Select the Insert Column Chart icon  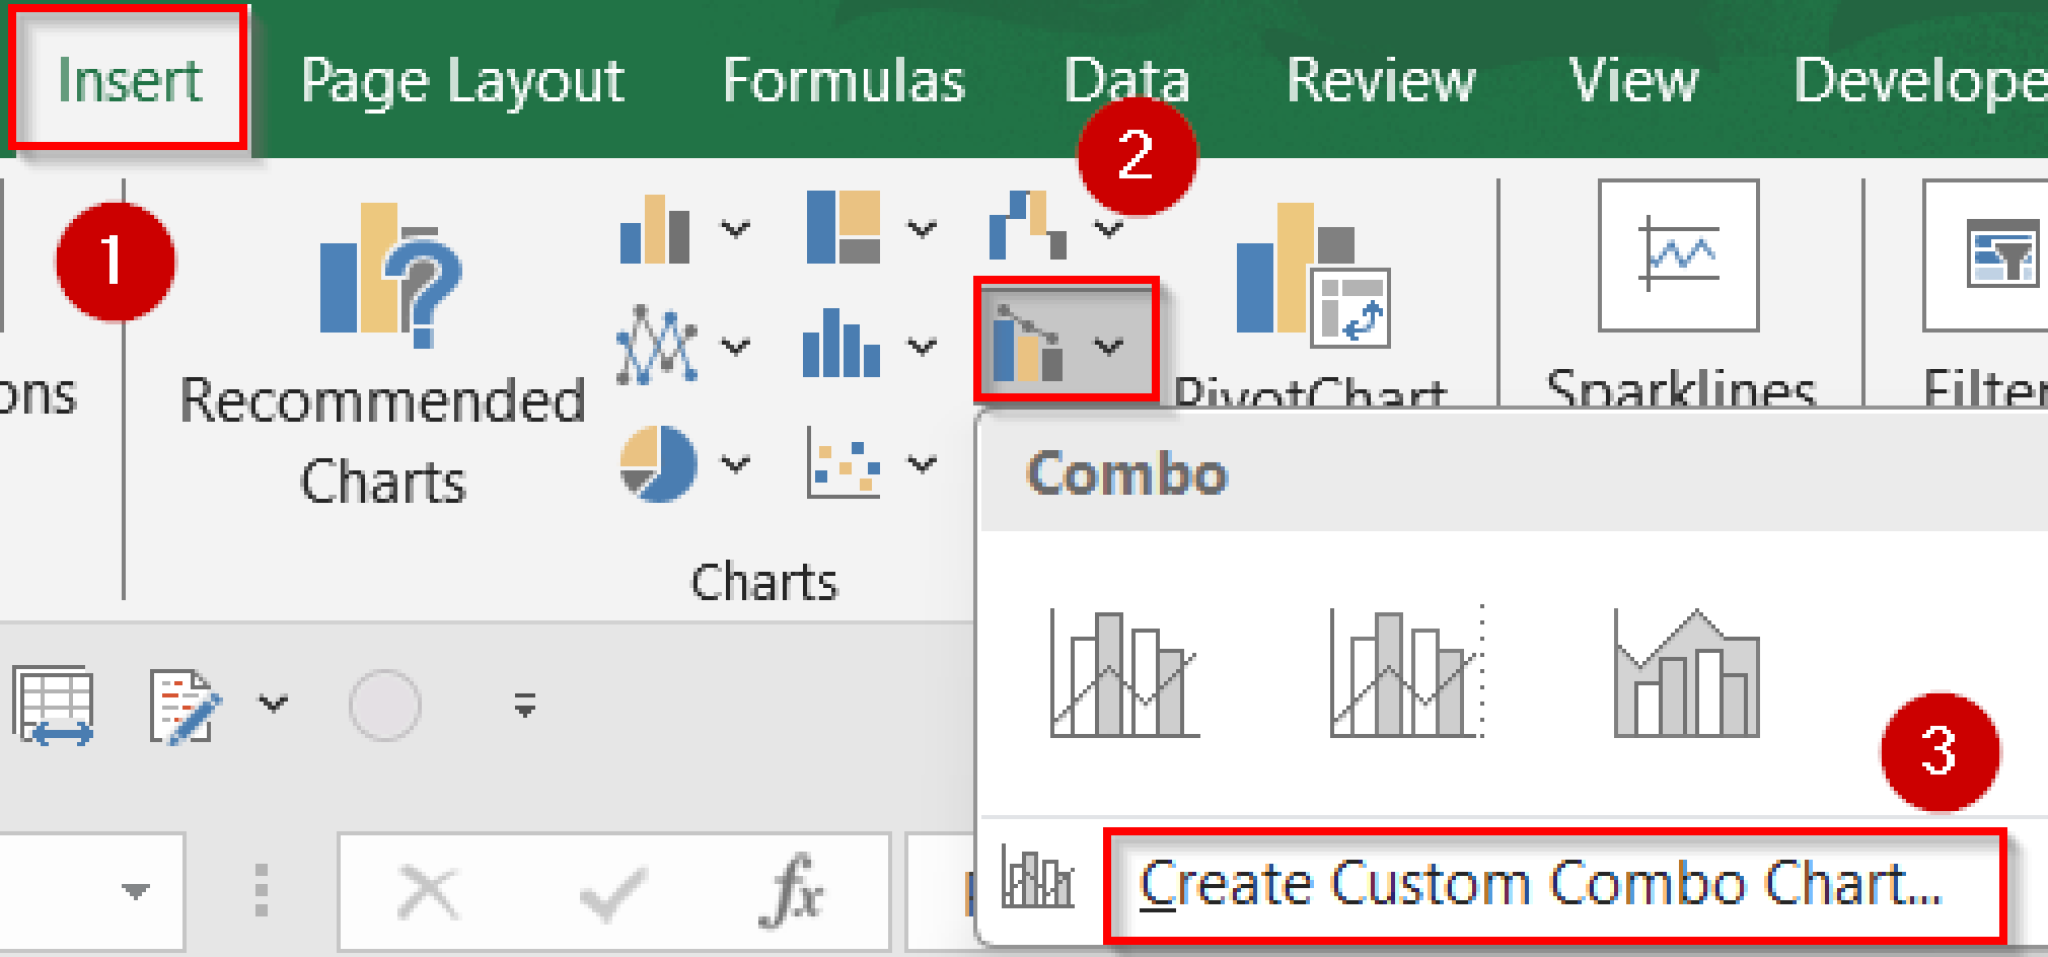tap(655, 230)
